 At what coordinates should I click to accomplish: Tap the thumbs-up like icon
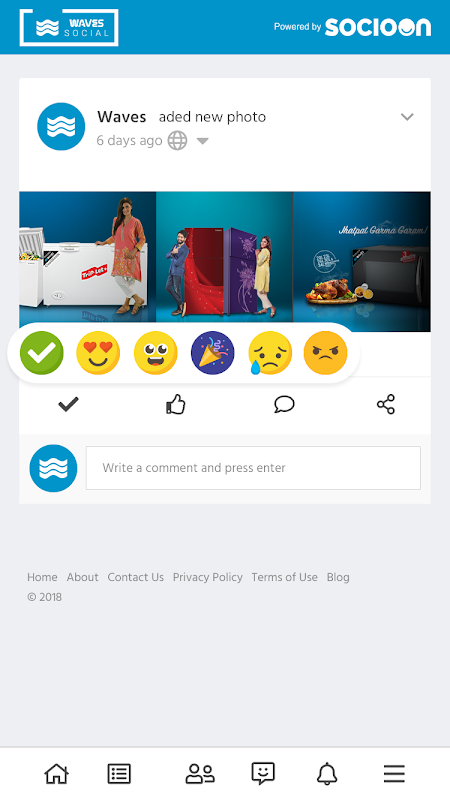coord(176,405)
